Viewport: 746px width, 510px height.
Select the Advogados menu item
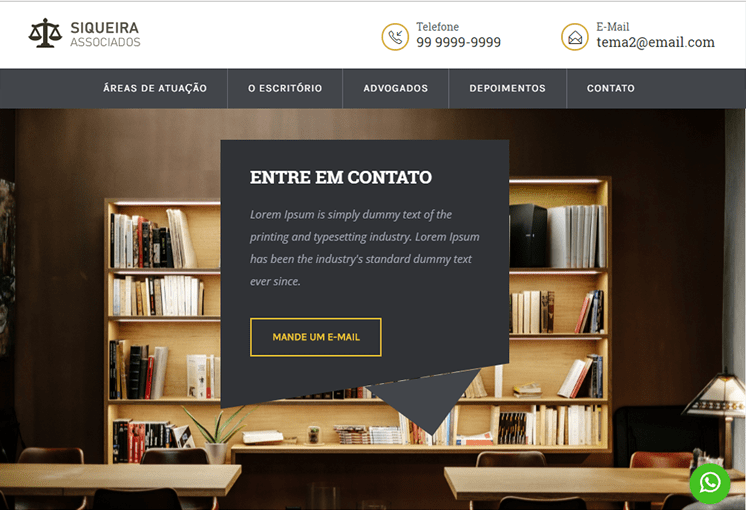coord(395,88)
